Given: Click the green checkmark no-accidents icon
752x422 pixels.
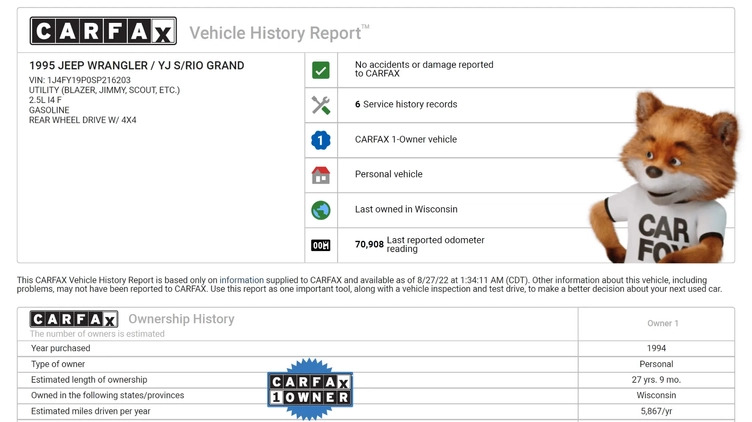Looking at the screenshot, I should tap(321, 70).
